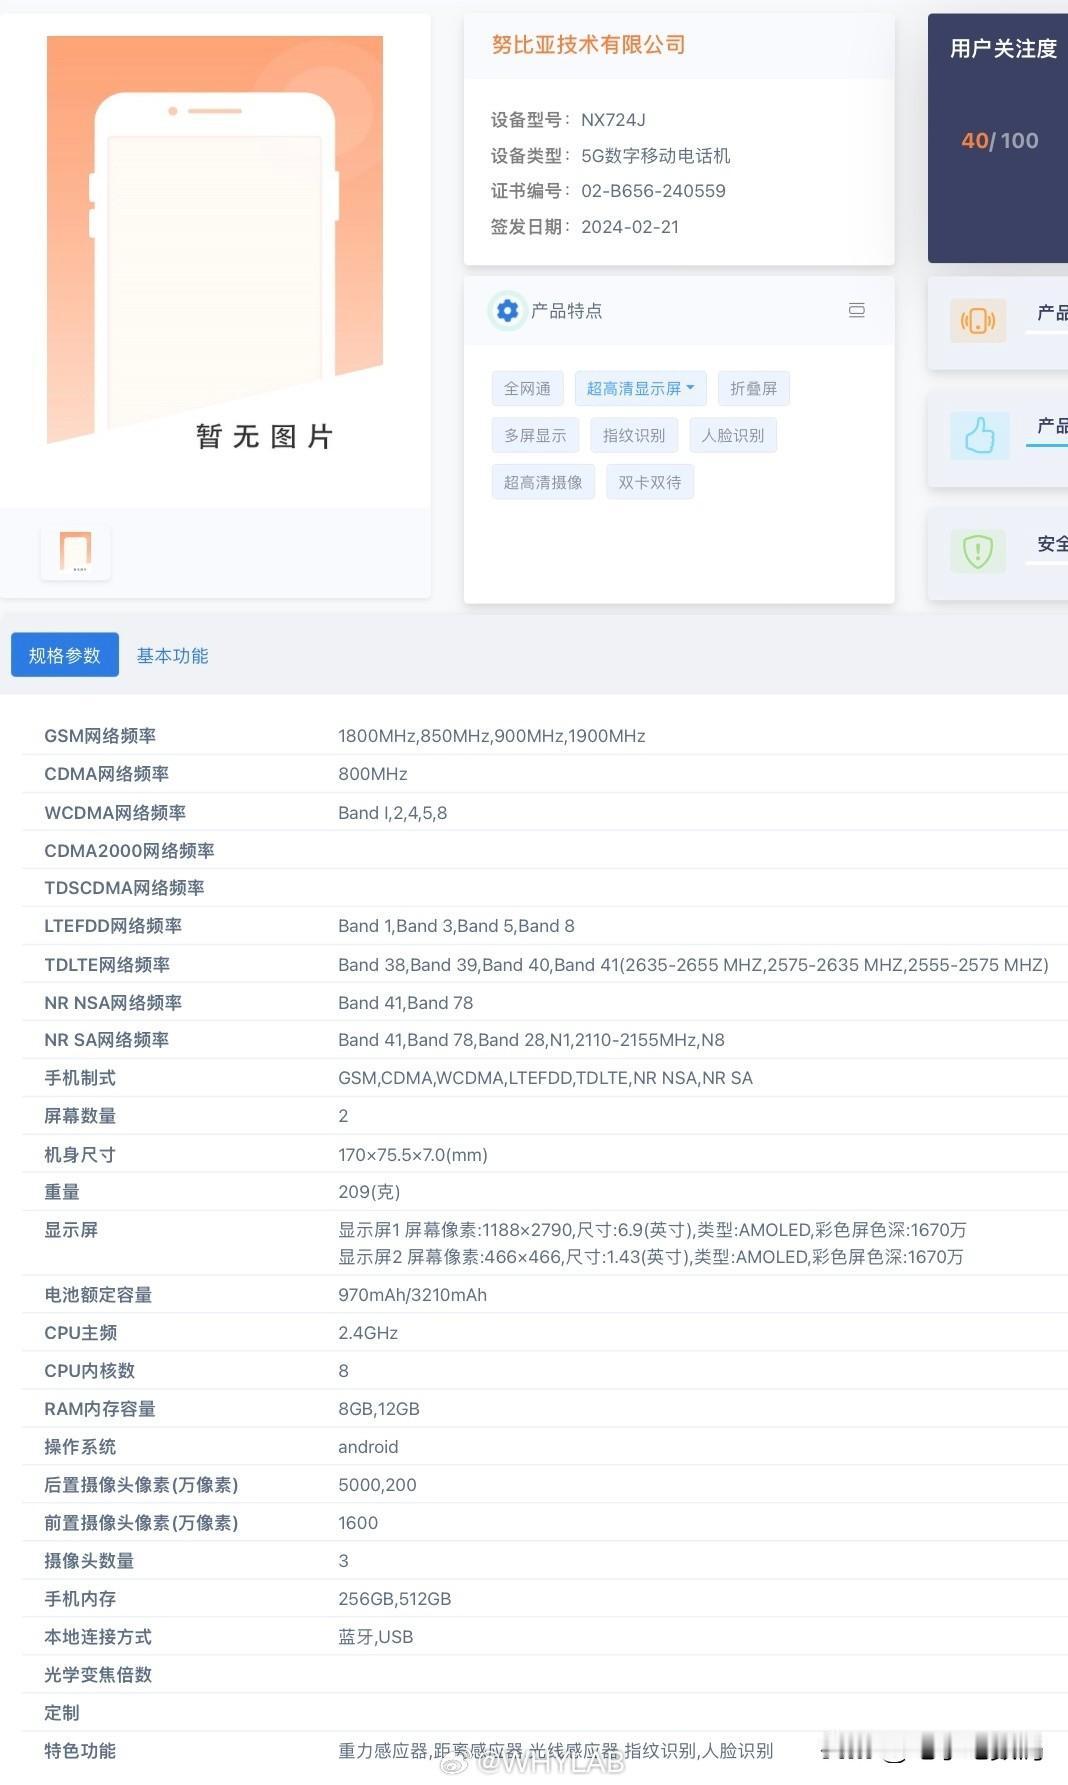Click the blue thumbs-up icon

[x=979, y=435]
